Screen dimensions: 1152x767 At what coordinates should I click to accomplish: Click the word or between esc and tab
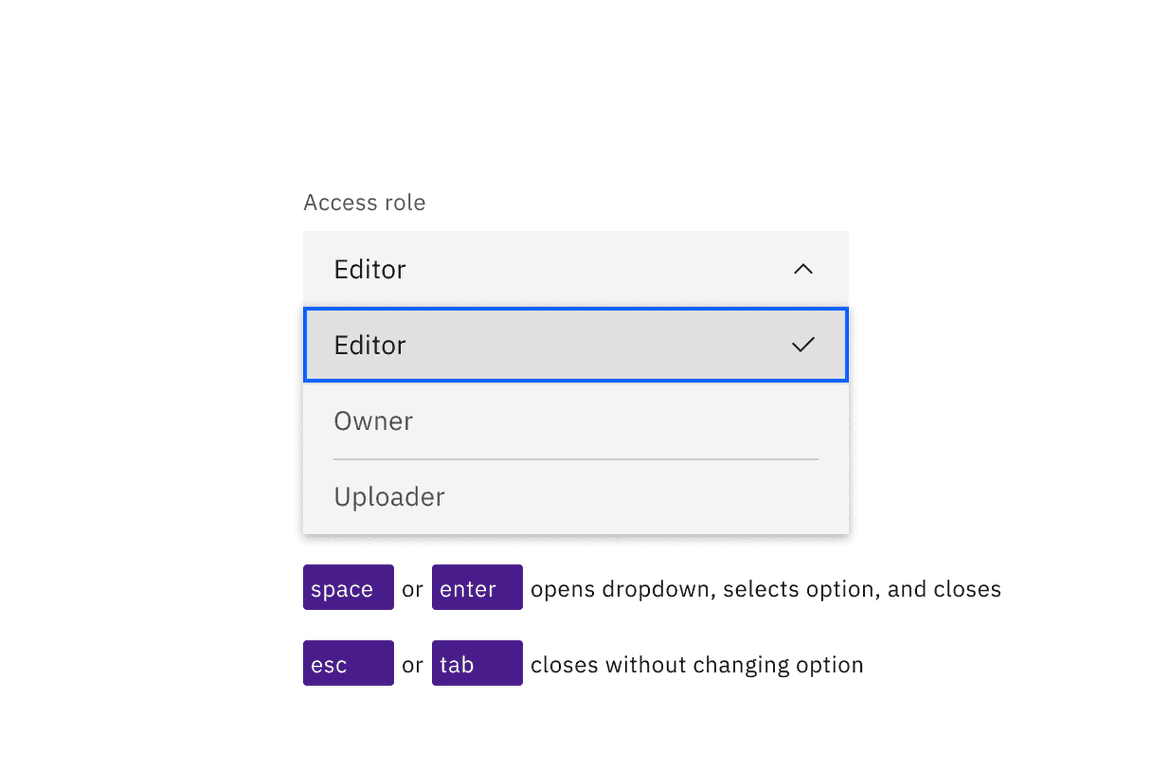[x=412, y=663]
